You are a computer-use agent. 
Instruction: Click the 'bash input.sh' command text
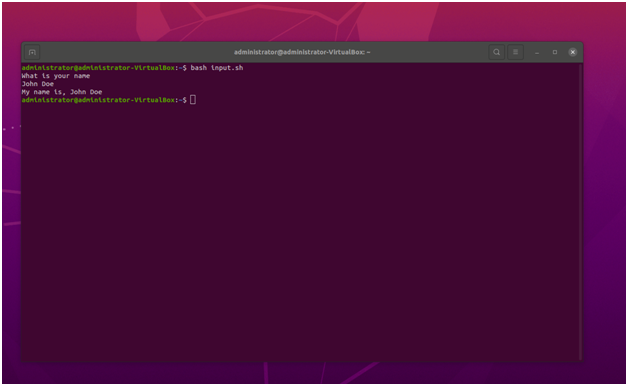tap(217, 68)
